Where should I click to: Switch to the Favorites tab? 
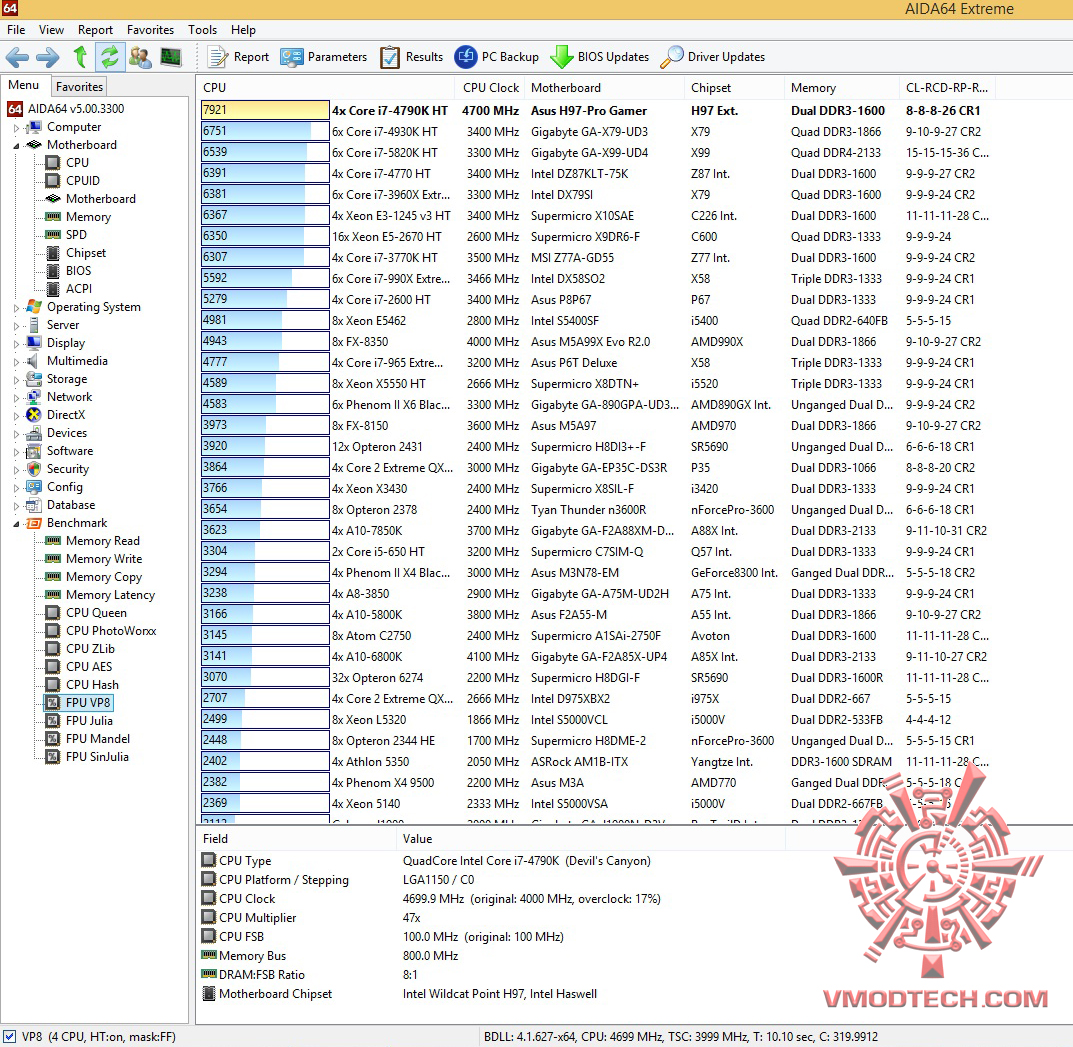pyautogui.click(x=79, y=87)
